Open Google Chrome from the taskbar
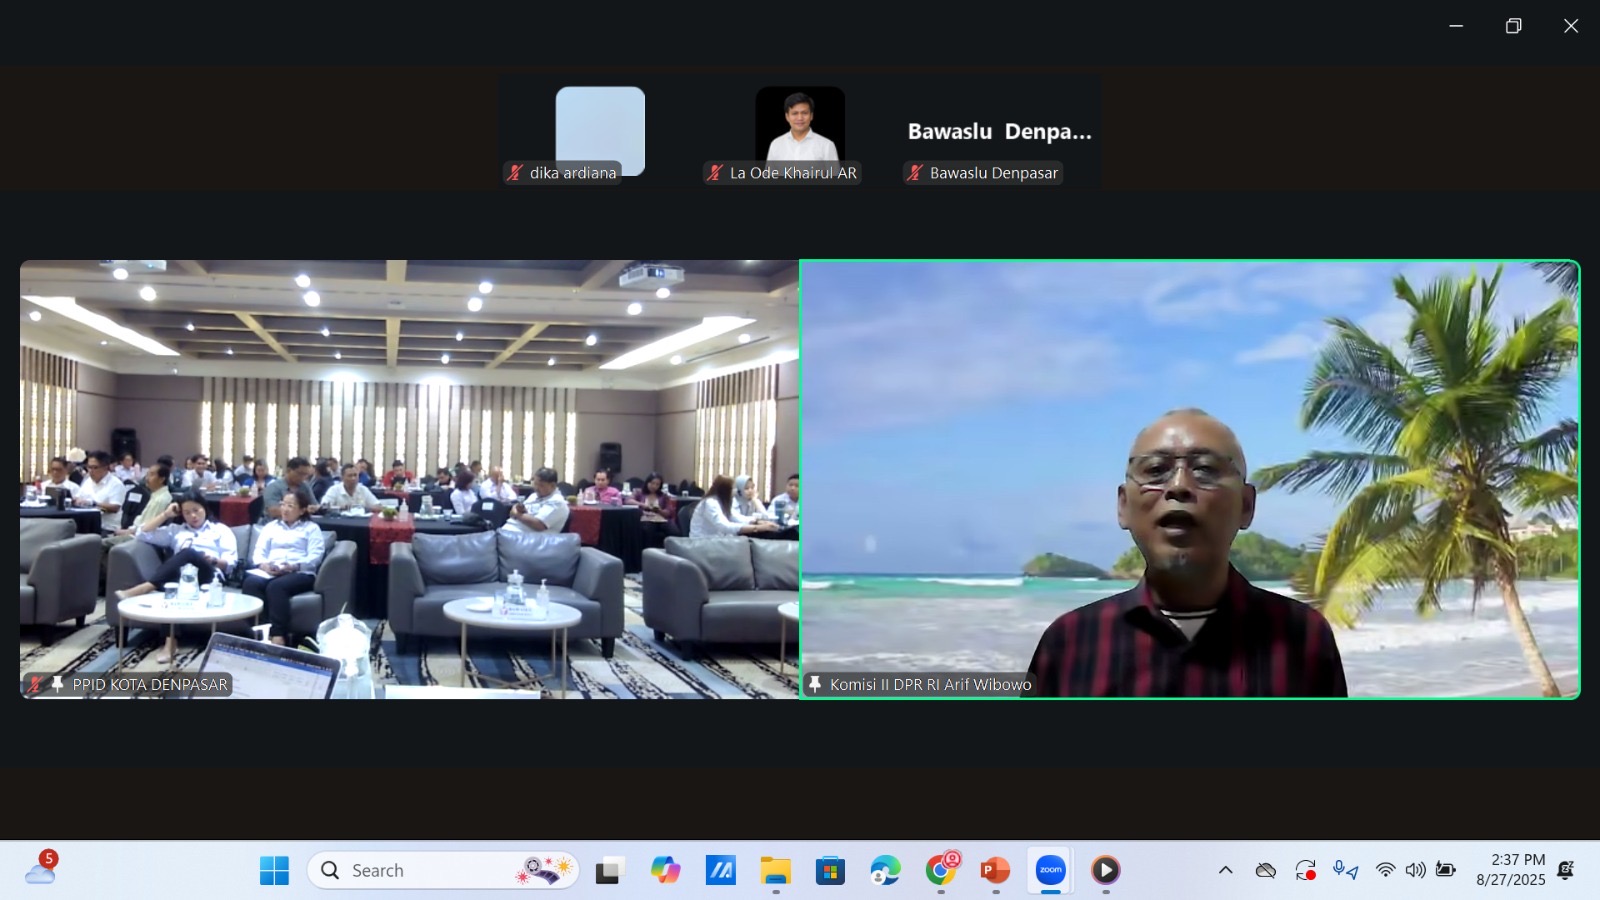 [x=940, y=870]
